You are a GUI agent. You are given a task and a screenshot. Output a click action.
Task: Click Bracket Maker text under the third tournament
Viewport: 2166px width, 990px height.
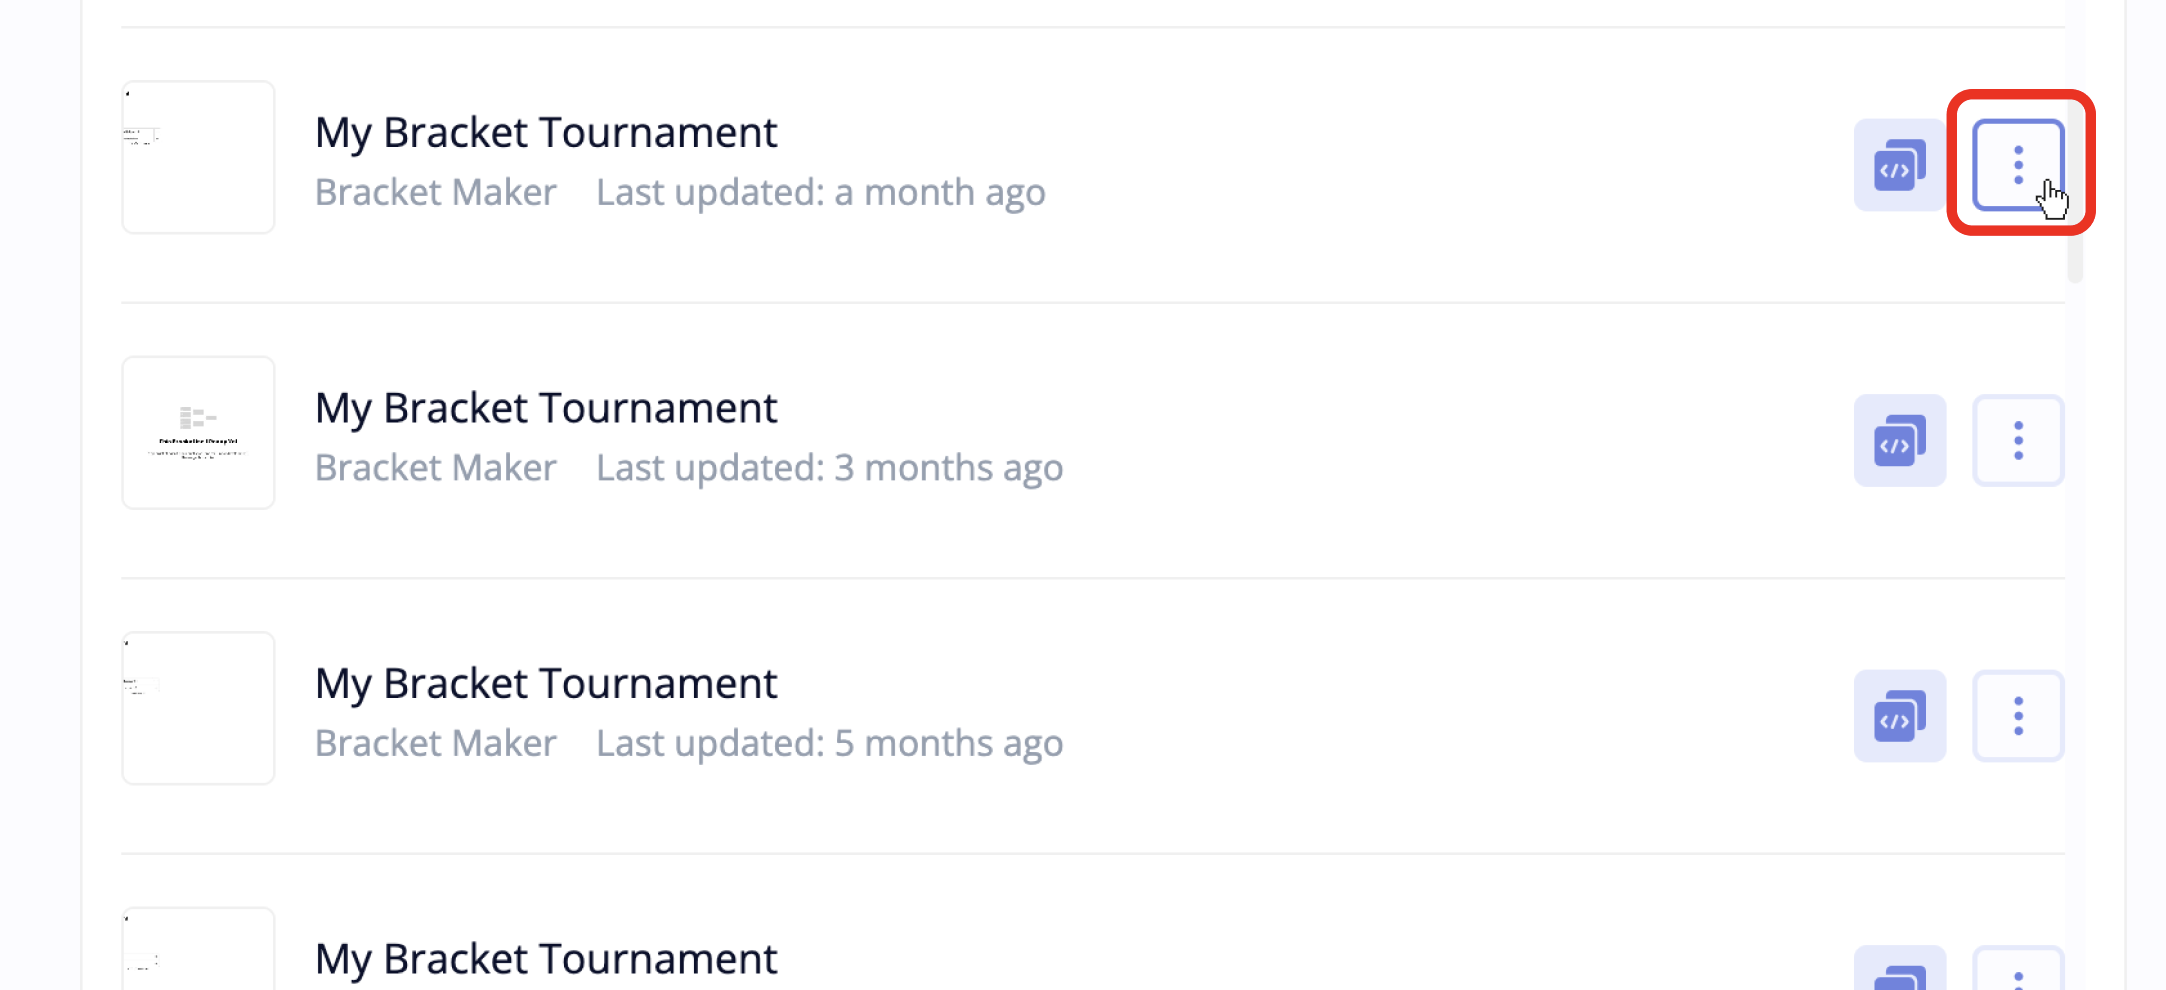[435, 743]
